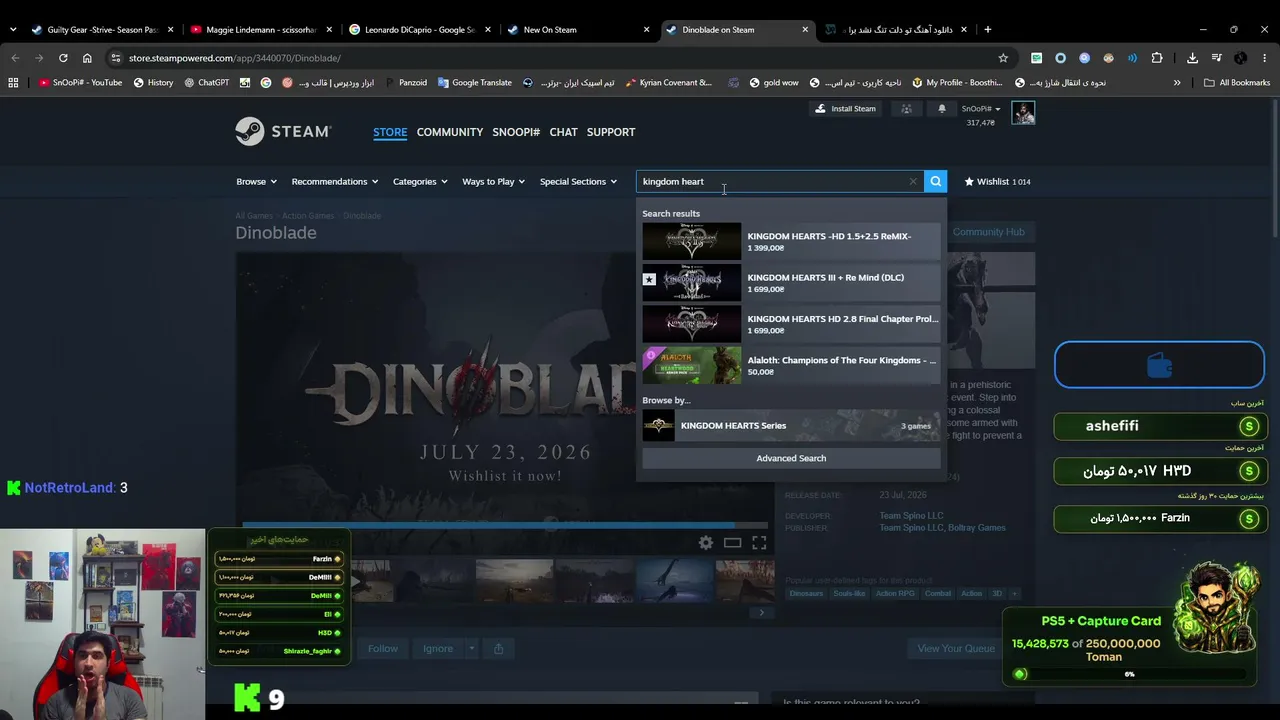
Task: Open the Community Hub button
Action: tap(989, 232)
